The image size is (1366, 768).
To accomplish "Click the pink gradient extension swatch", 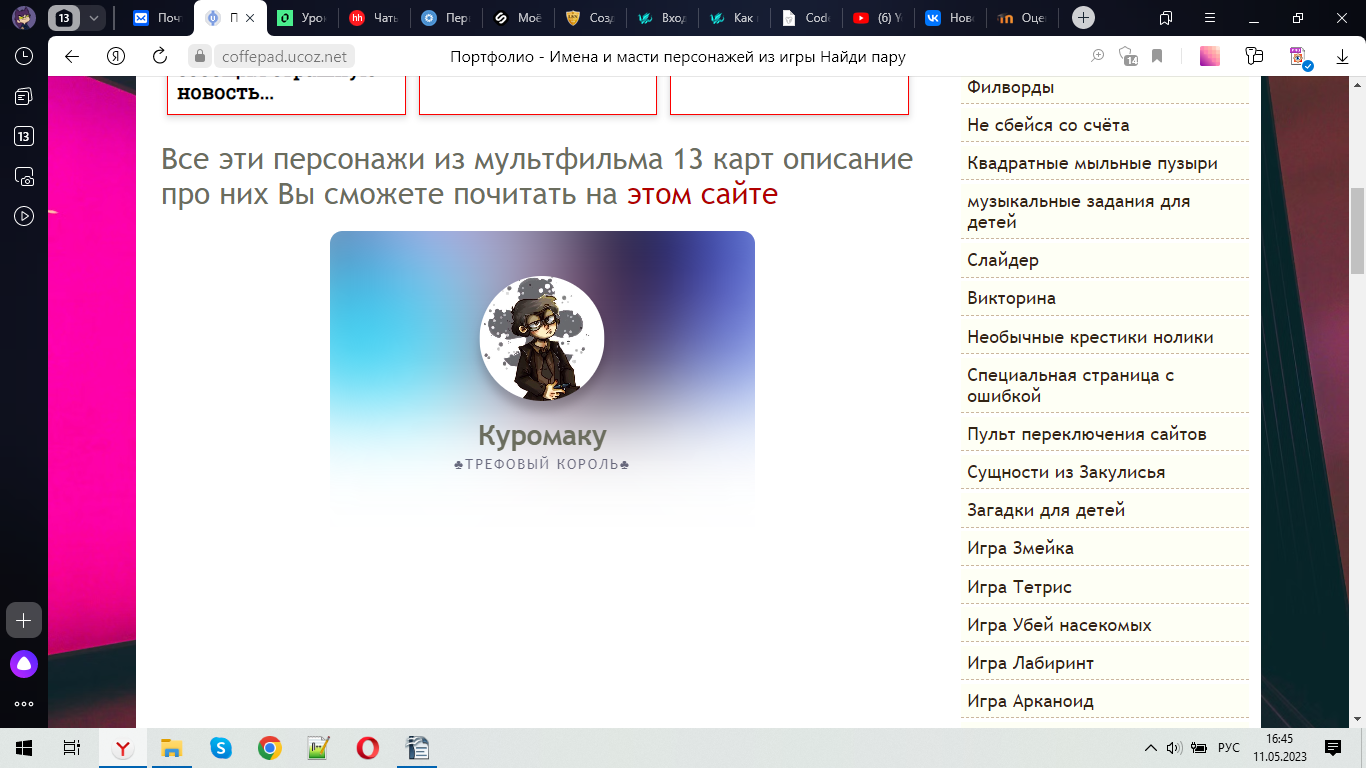I will (1210, 56).
